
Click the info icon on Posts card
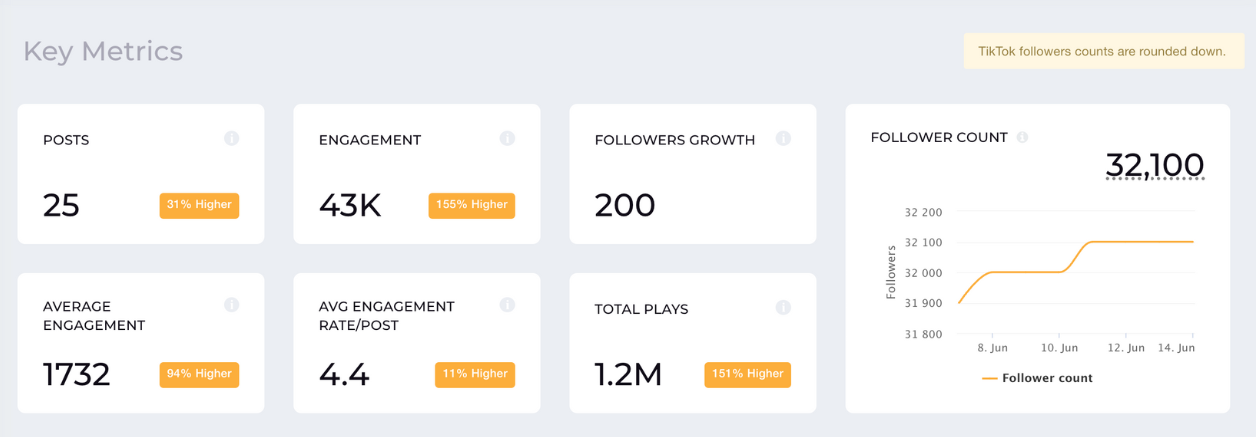point(231,138)
